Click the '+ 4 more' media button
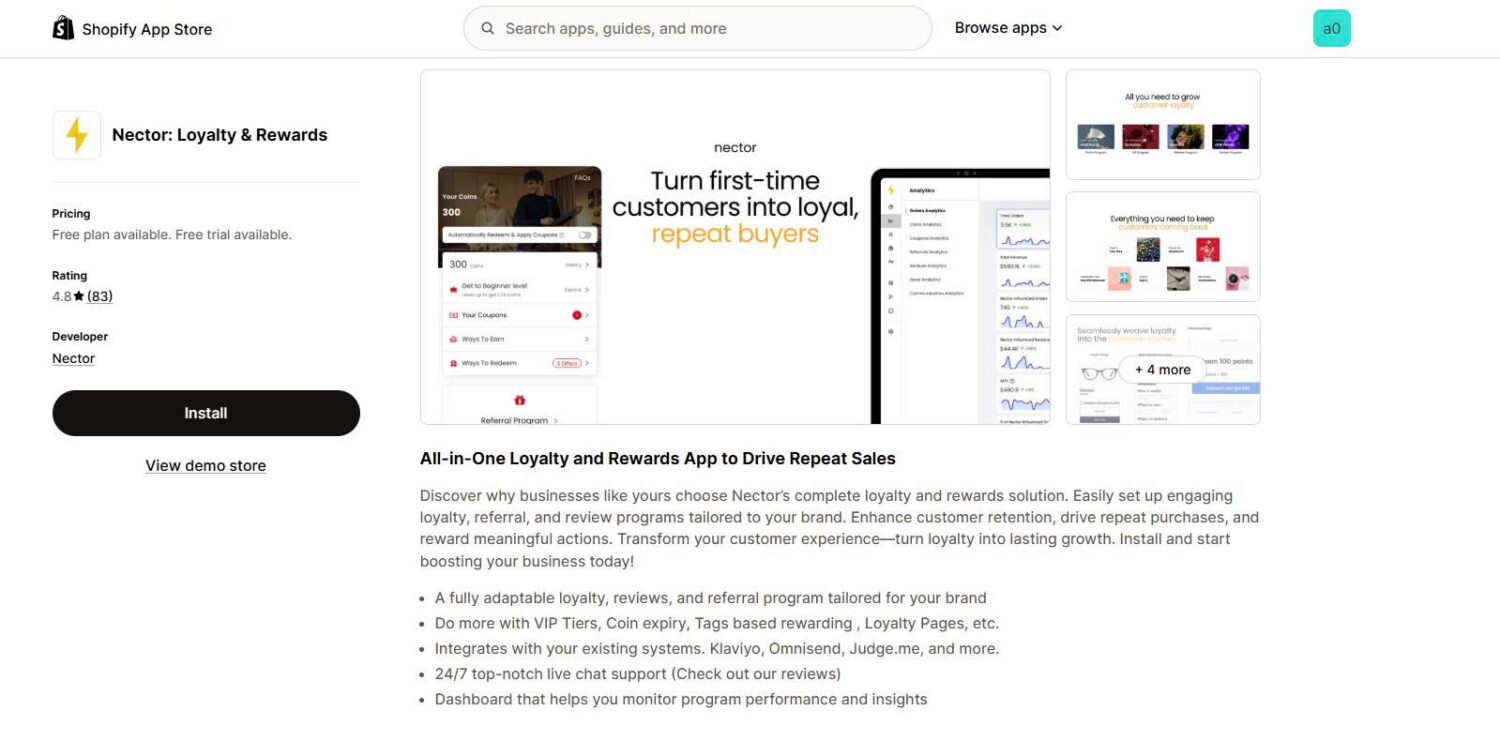Viewport: 1500px width, 741px height. click(1163, 369)
